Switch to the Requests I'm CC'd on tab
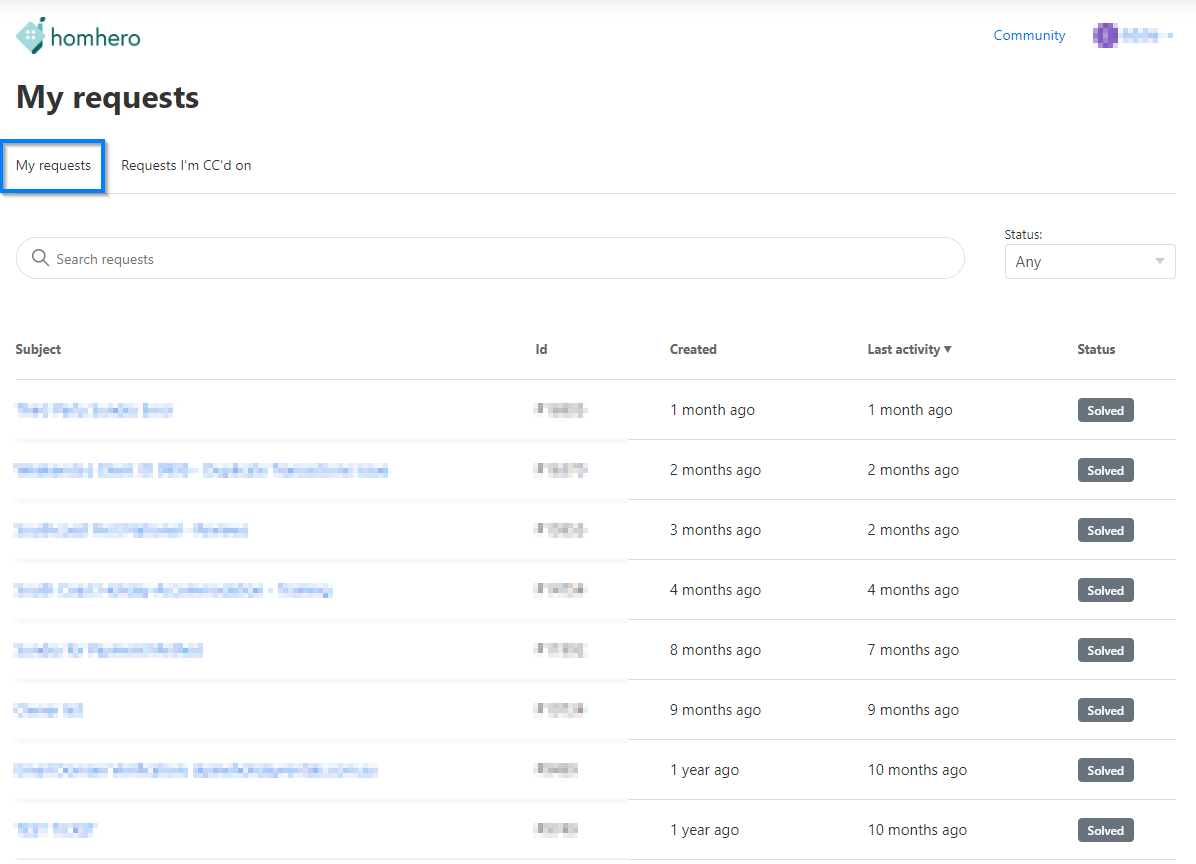 coord(186,166)
